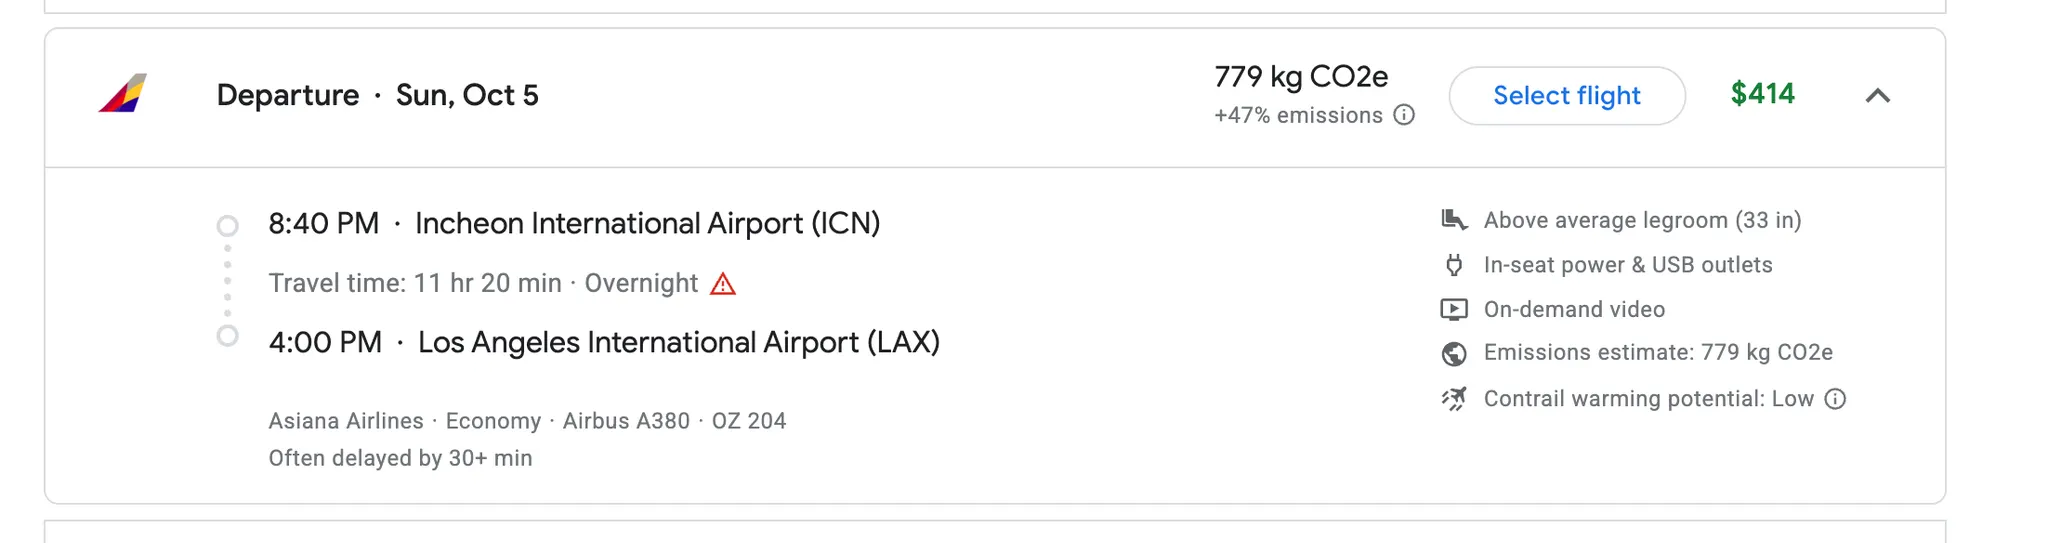The image size is (2048, 543).
Task: Click the Asiana Airlines logo icon
Action: click(123, 94)
